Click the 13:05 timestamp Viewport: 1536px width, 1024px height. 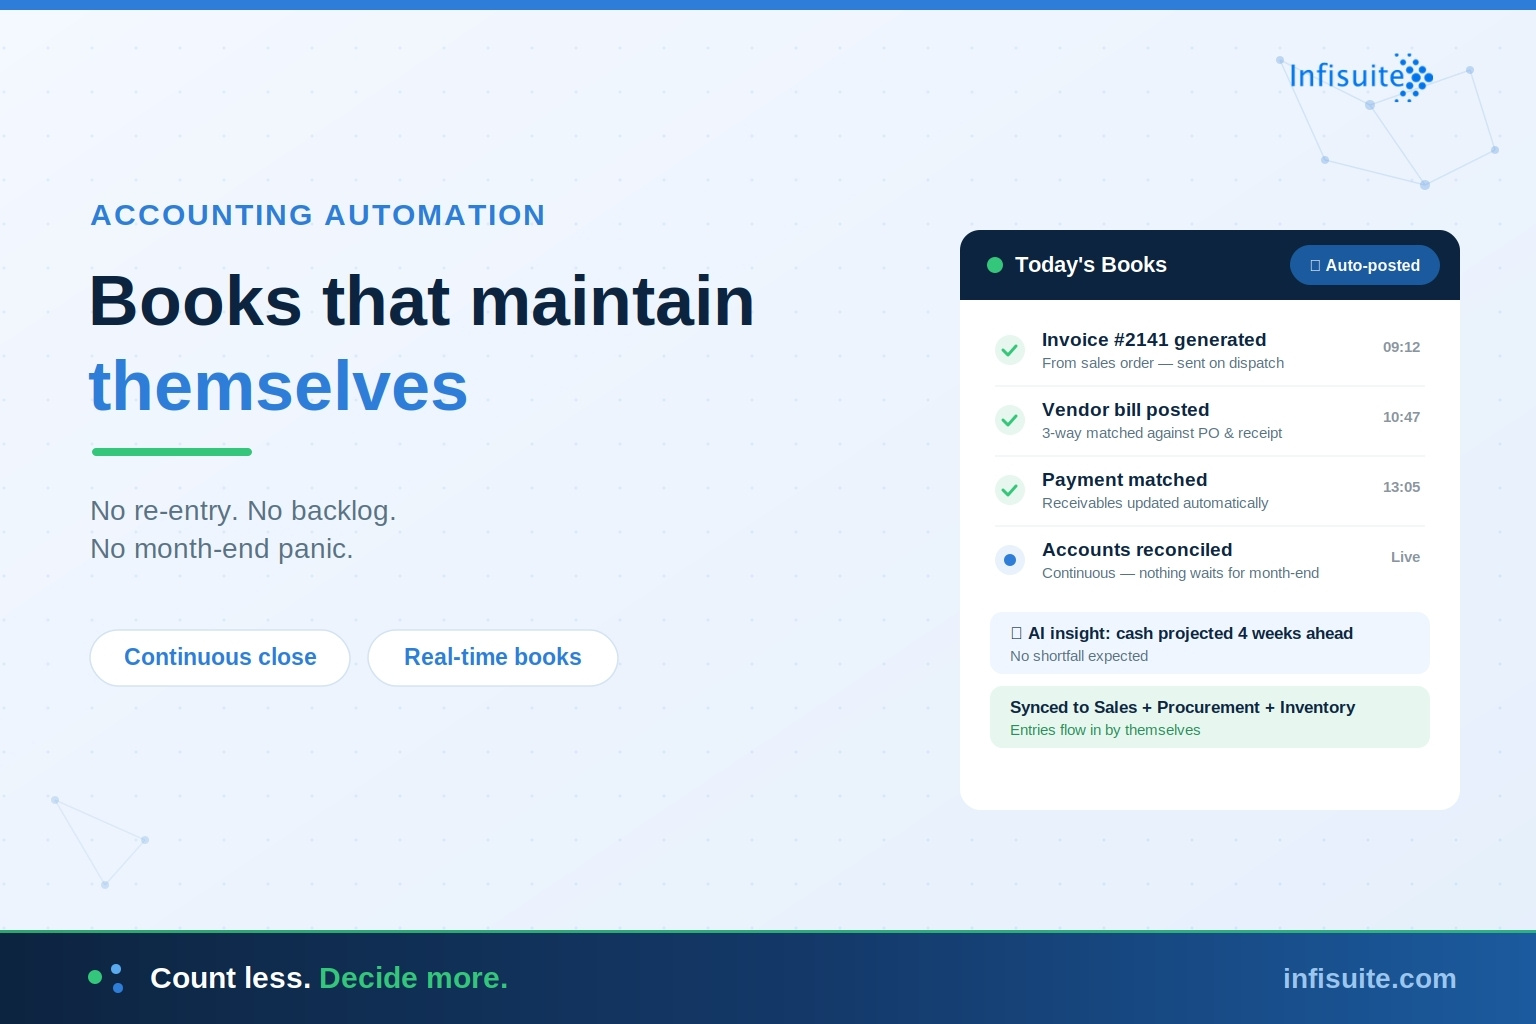click(x=1401, y=487)
